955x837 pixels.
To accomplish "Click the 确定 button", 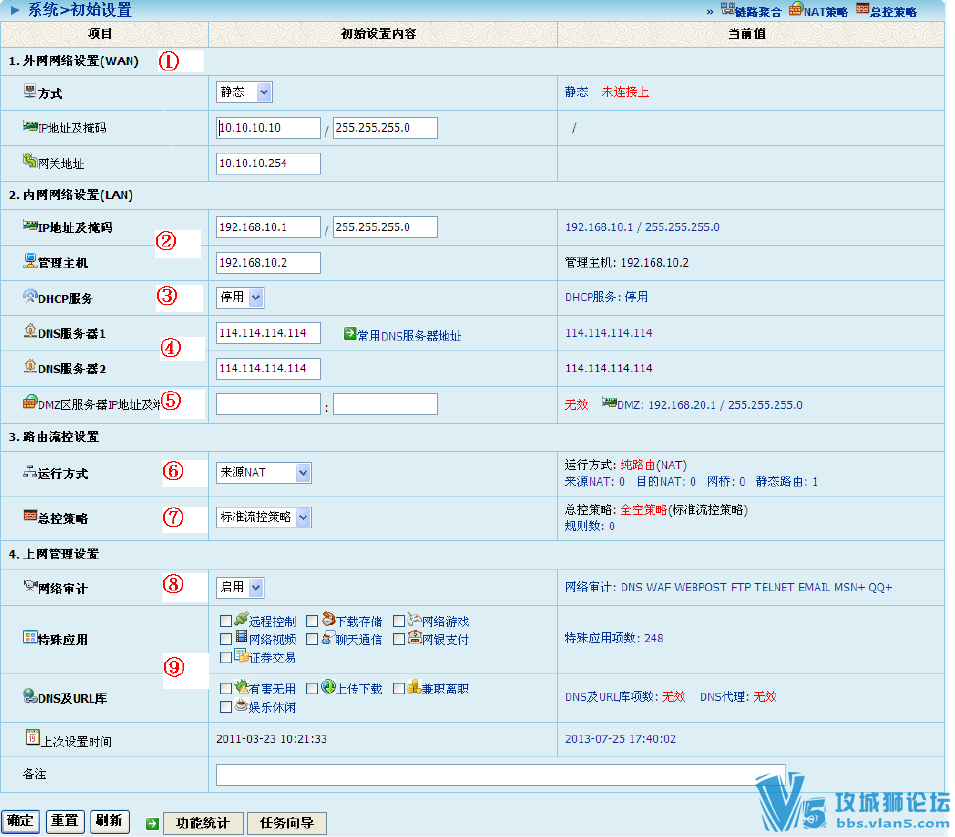I will click(20, 821).
